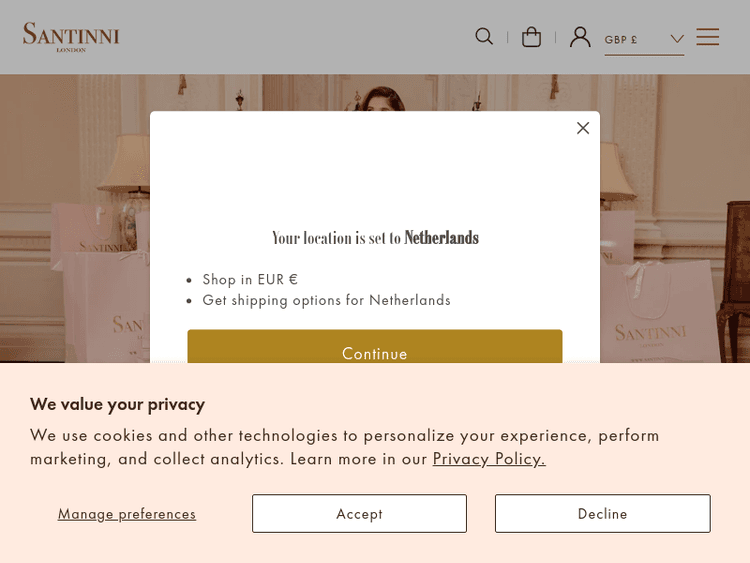Click the Santinni London logo

(71, 37)
